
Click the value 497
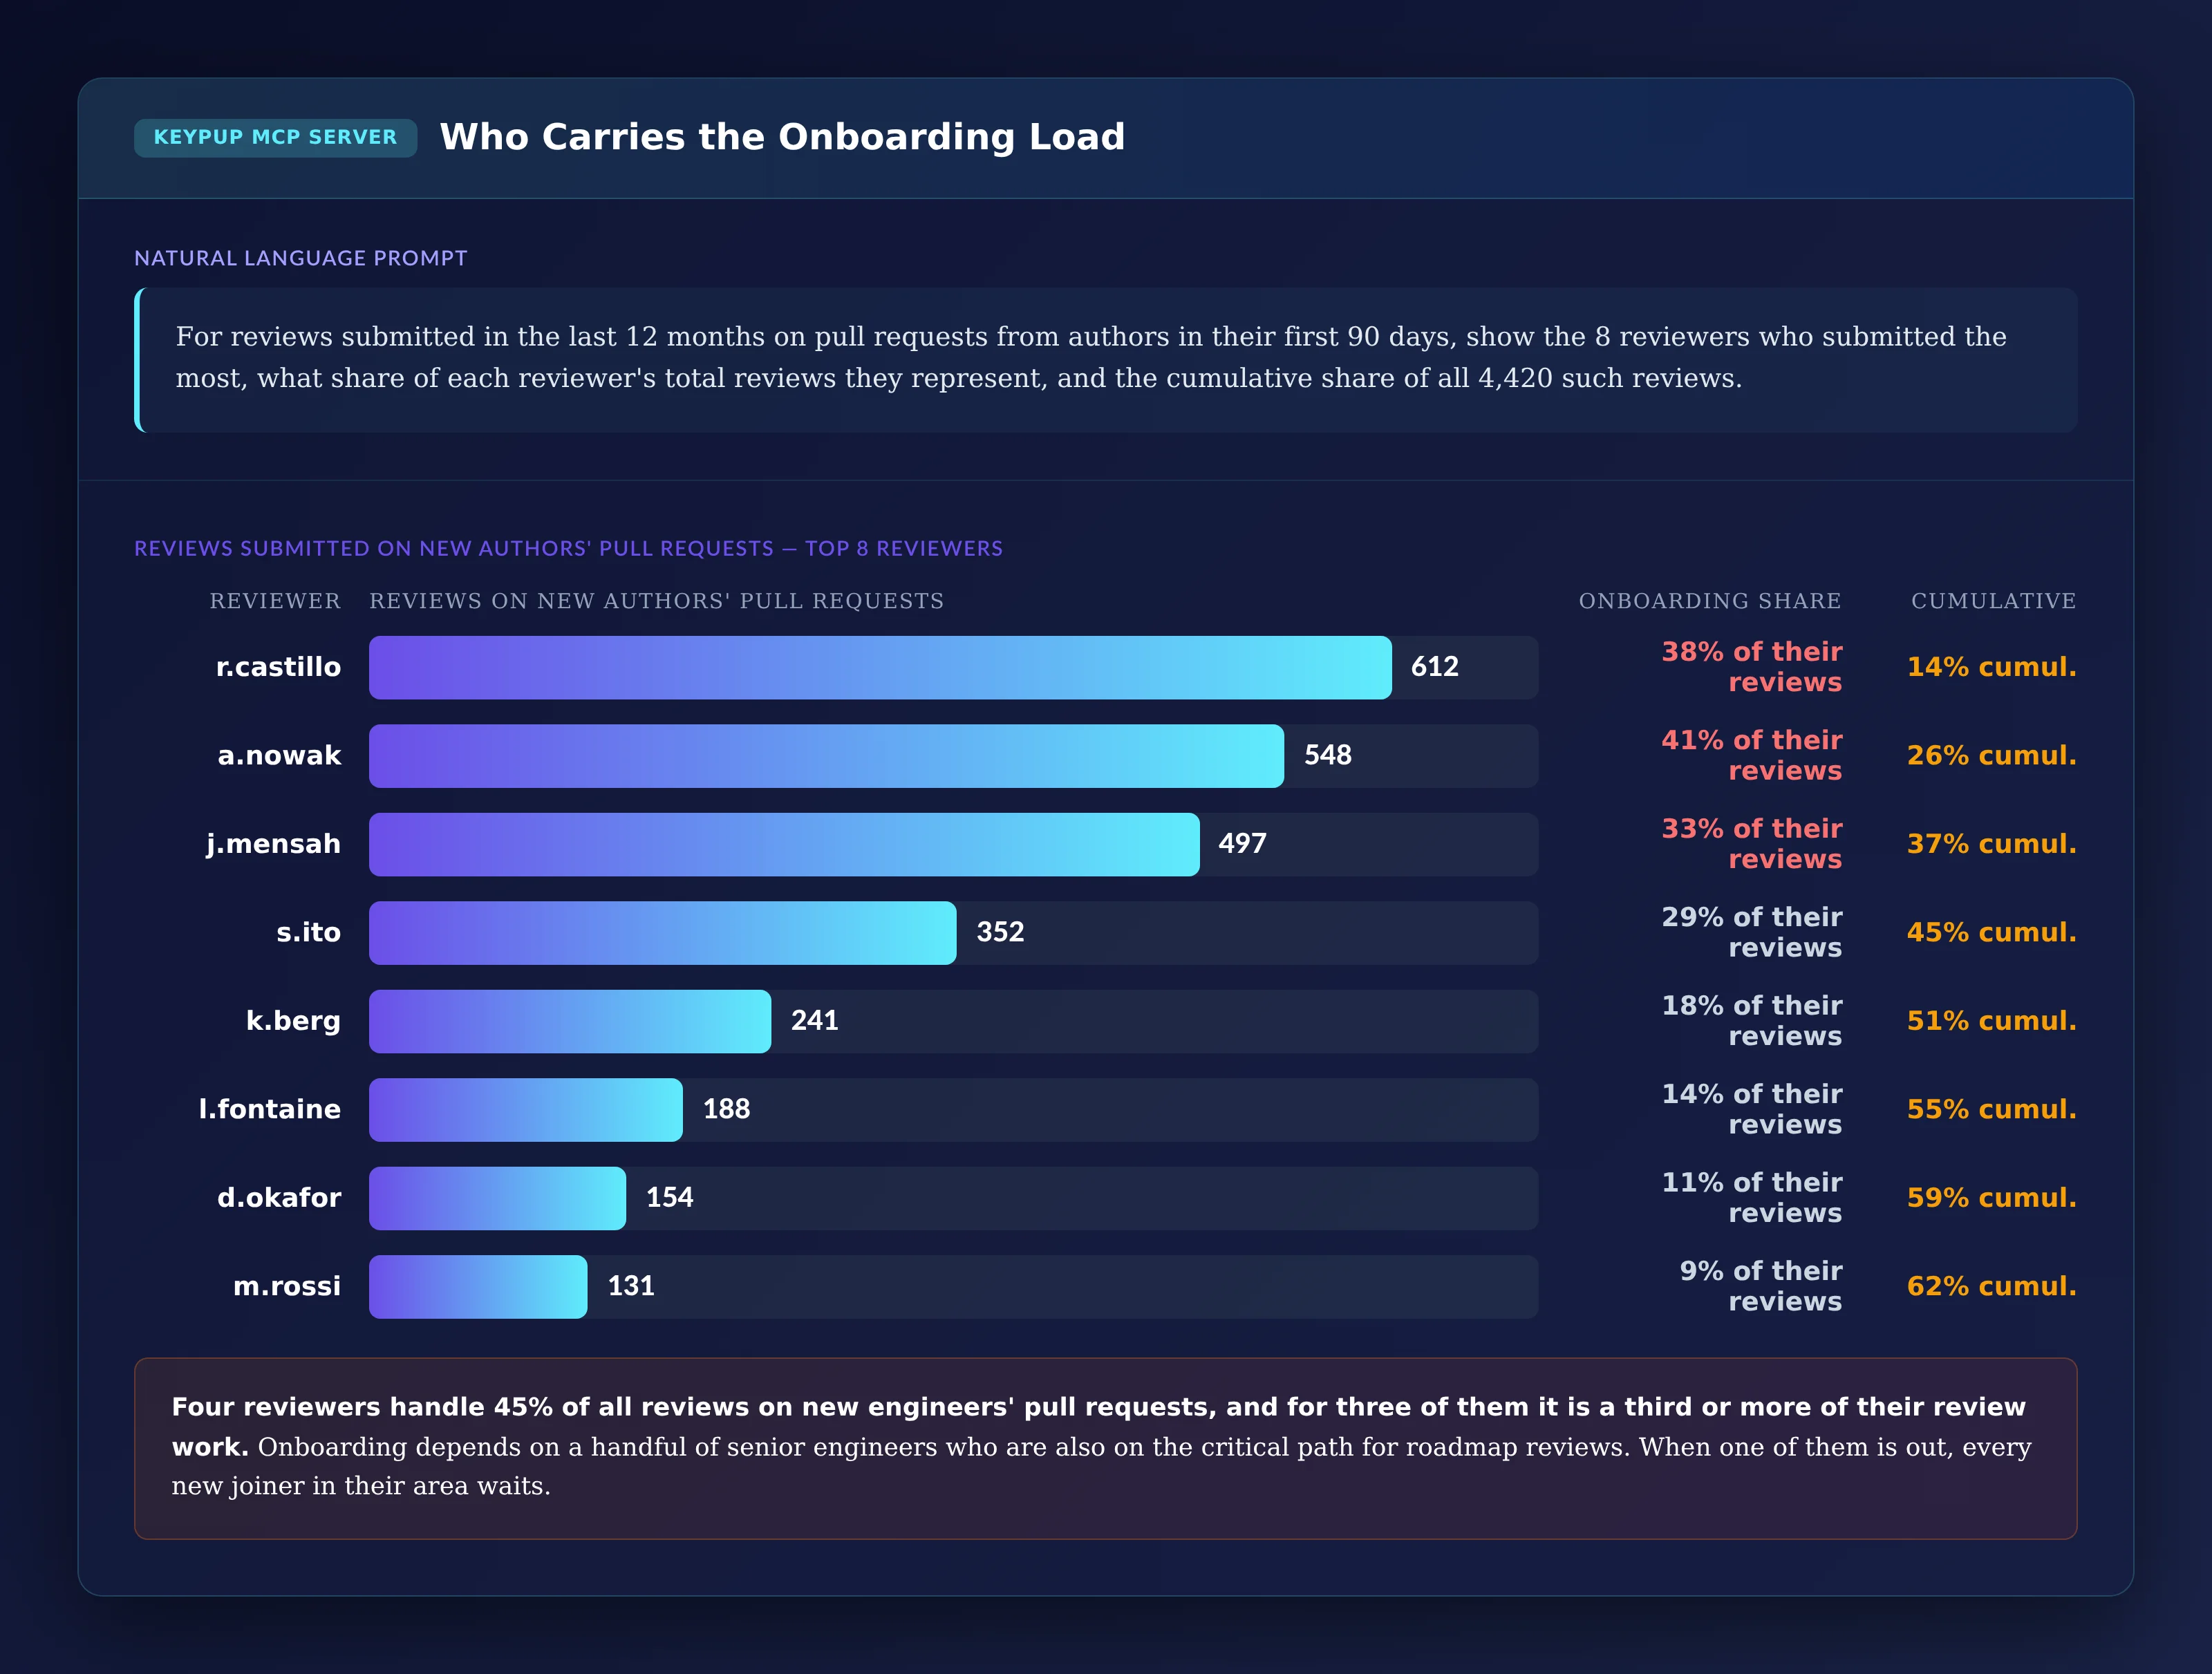[1242, 844]
